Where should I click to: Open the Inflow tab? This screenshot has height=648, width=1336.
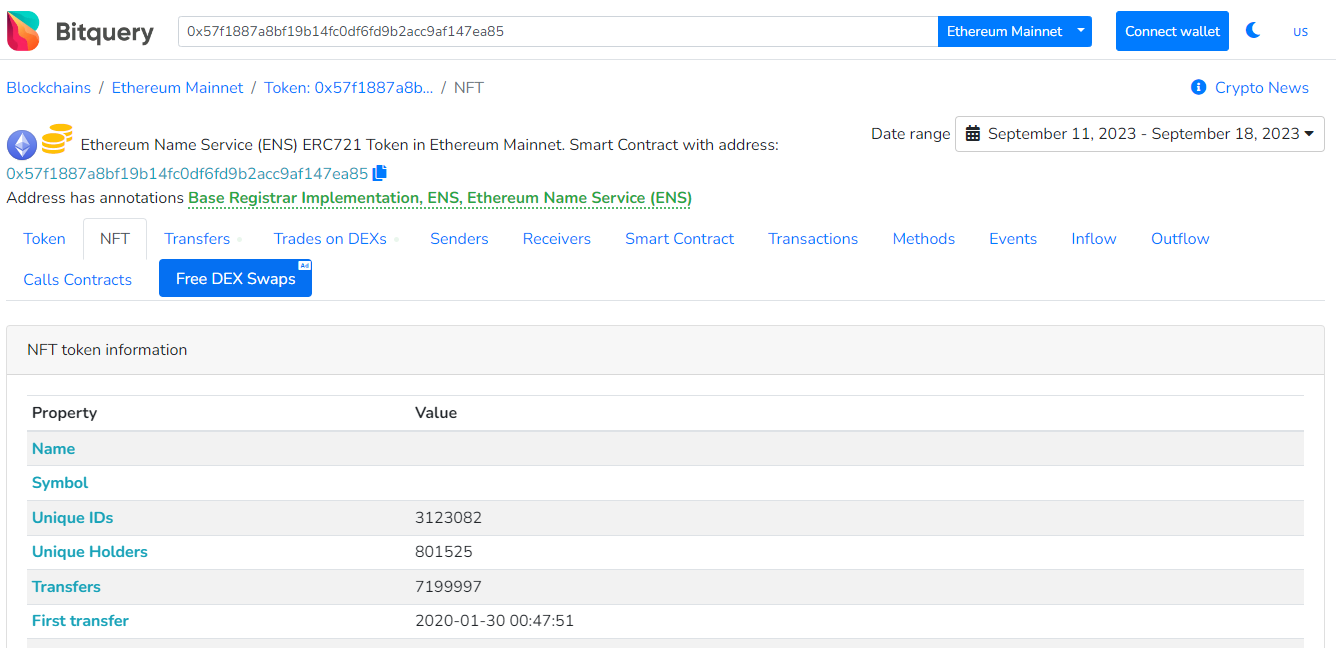pyautogui.click(x=1094, y=238)
